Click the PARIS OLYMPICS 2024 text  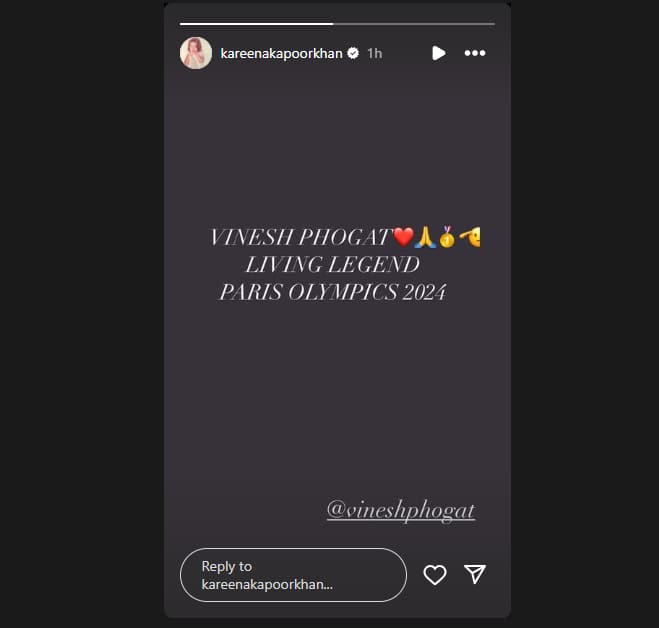[332, 292]
